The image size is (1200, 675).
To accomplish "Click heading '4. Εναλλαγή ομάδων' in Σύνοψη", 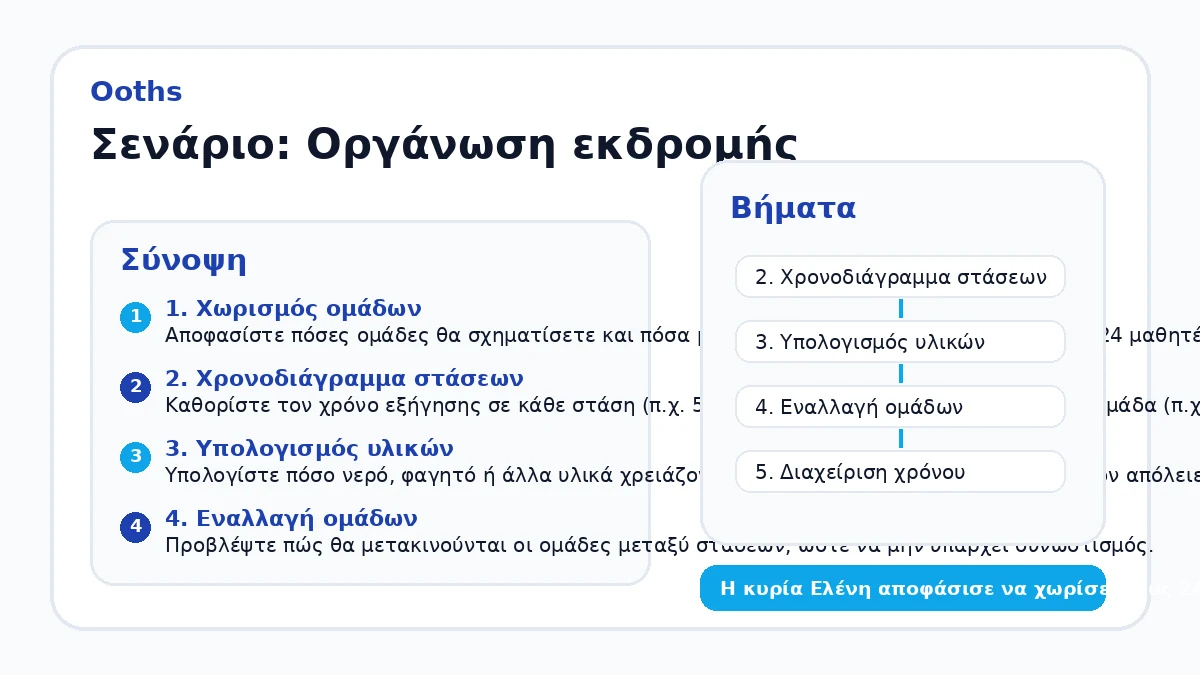I will pyautogui.click(x=291, y=518).
